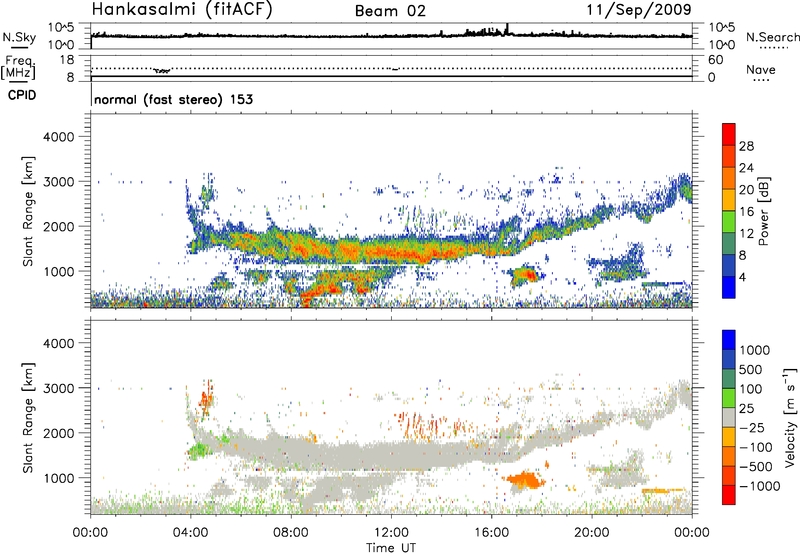The image size is (800, 554).
Task: Click the 12 label on power colorbar
Action: tap(746, 234)
